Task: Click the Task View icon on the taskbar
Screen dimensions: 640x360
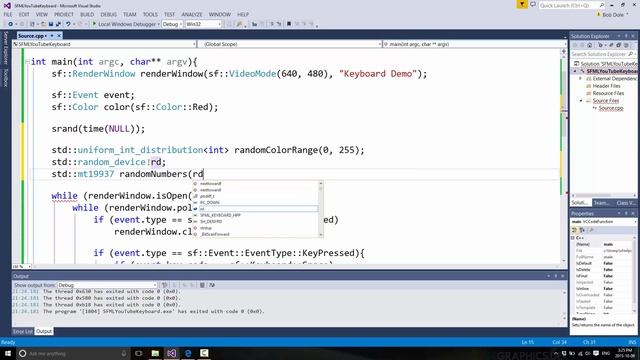Action: tap(138, 353)
